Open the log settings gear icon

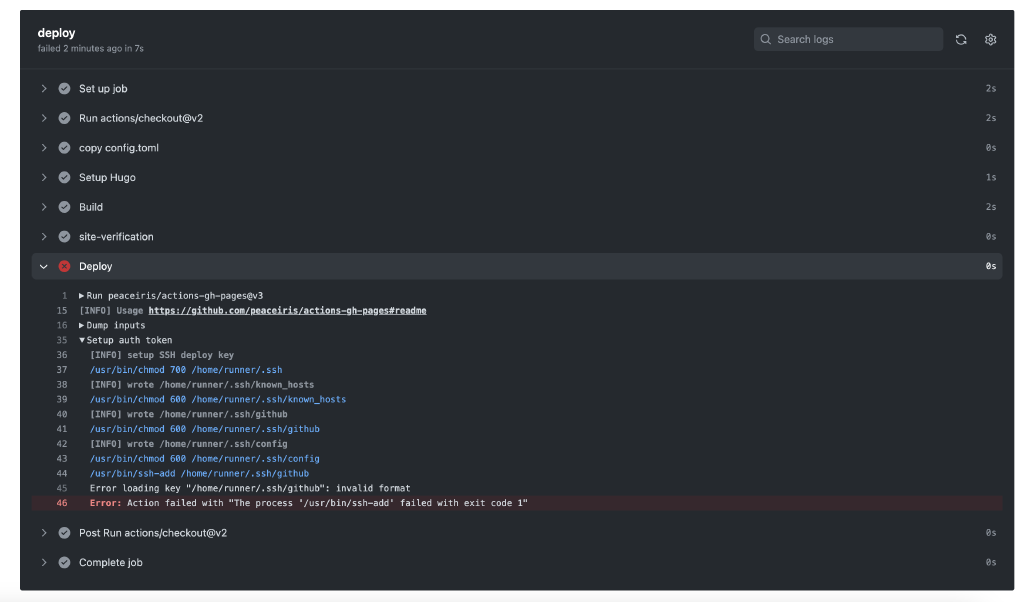(x=990, y=40)
